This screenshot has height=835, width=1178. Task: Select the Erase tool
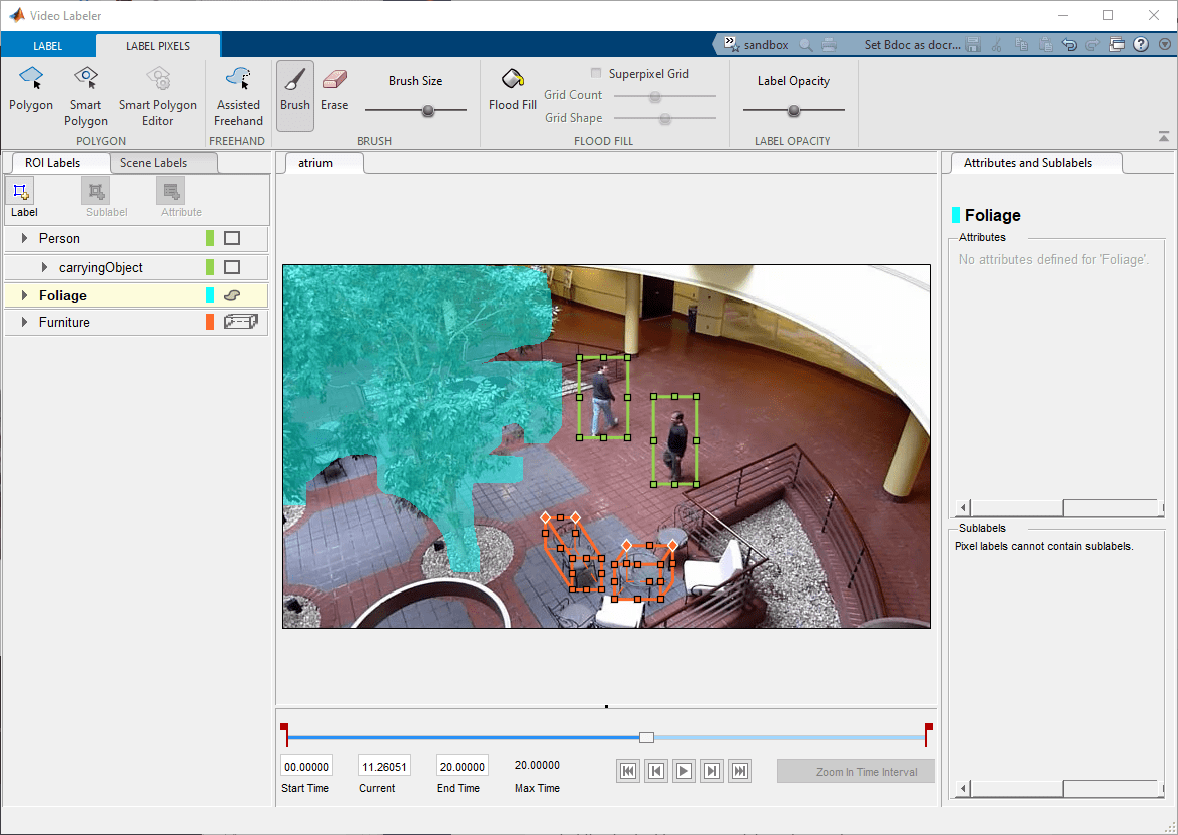(334, 89)
